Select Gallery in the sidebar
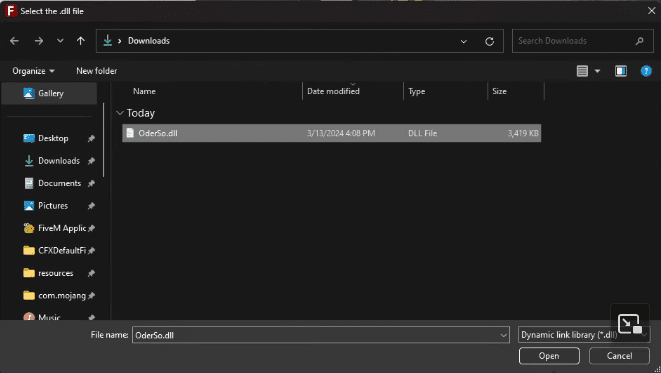 [x=49, y=93]
